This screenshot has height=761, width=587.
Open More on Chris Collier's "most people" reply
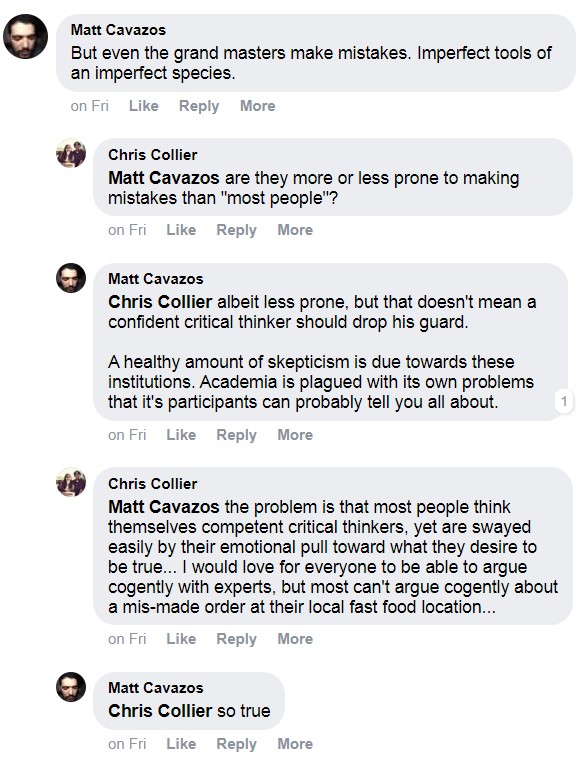tap(295, 230)
